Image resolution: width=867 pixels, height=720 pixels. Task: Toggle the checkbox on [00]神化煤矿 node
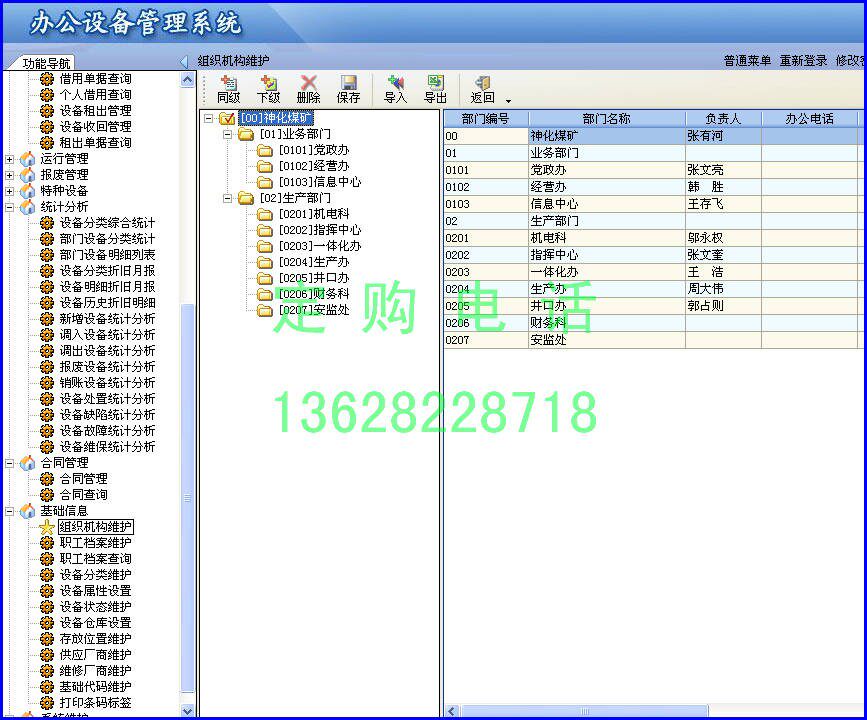(x=227, y=118)
